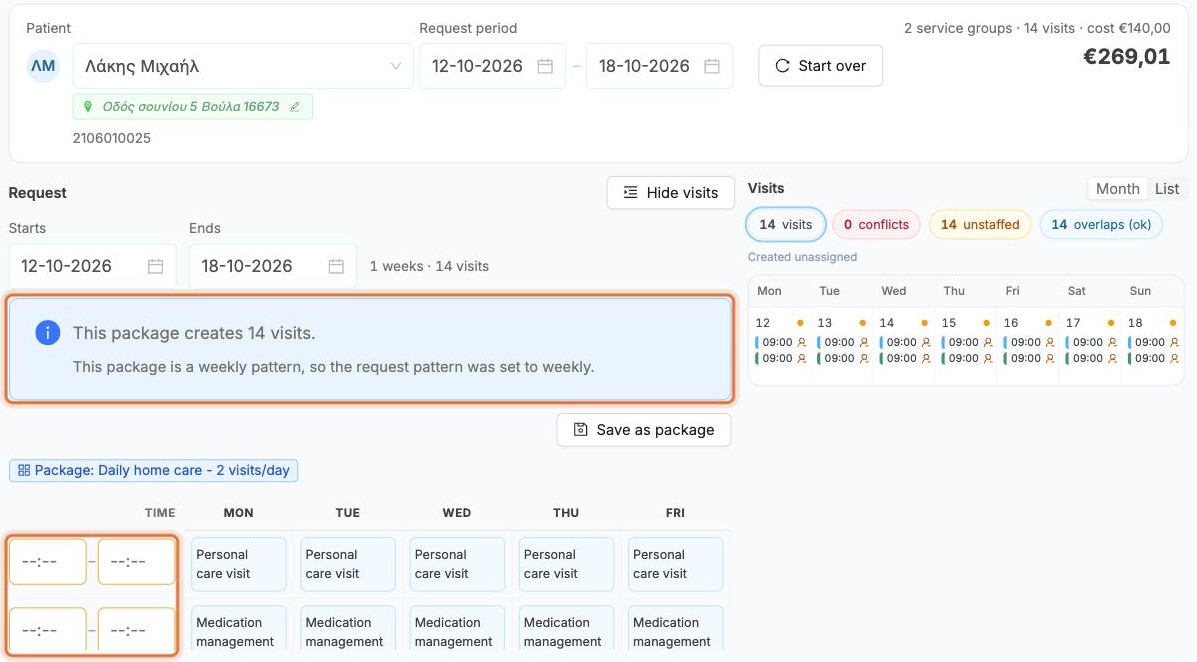Click request period end 18-10-2026 field

(659, 66)
